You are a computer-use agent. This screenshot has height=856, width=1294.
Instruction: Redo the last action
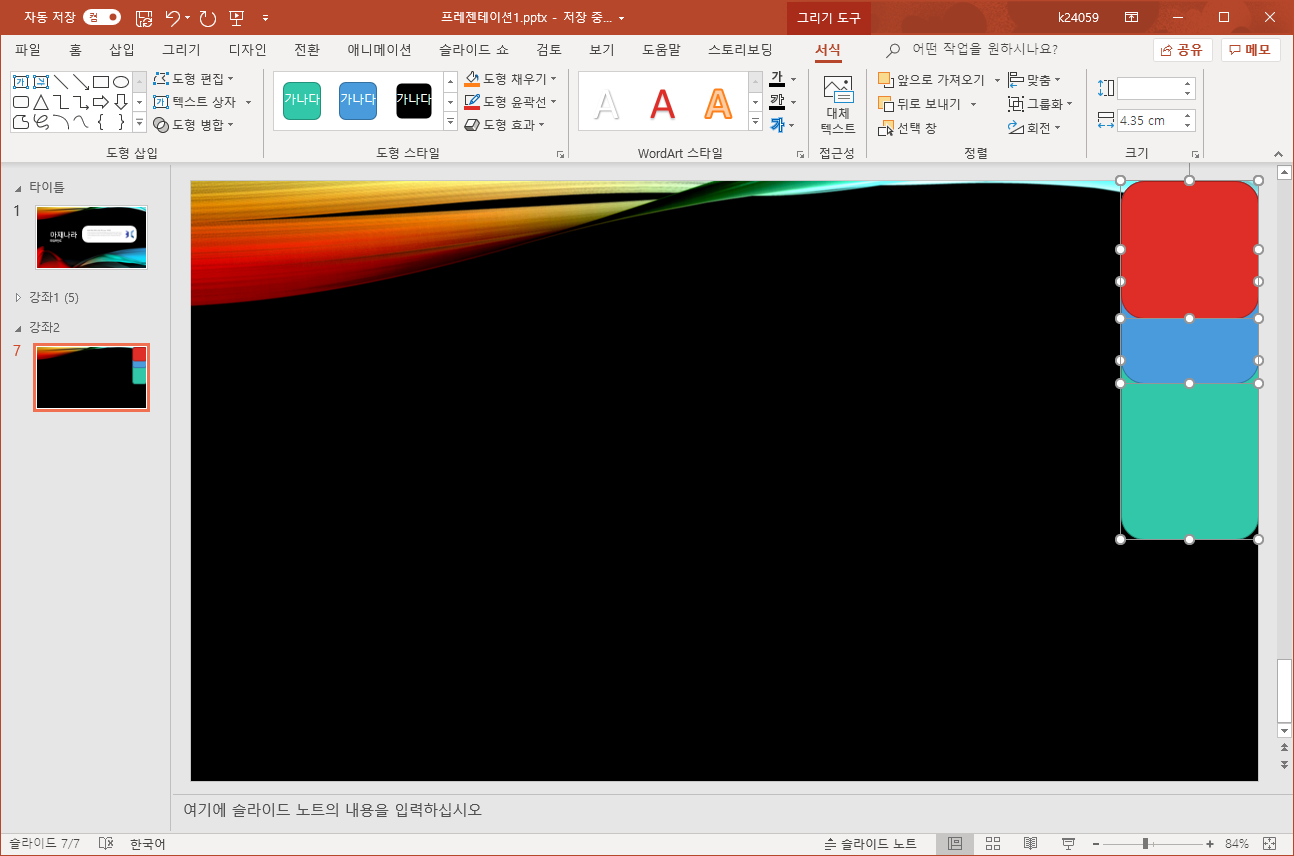208,17
